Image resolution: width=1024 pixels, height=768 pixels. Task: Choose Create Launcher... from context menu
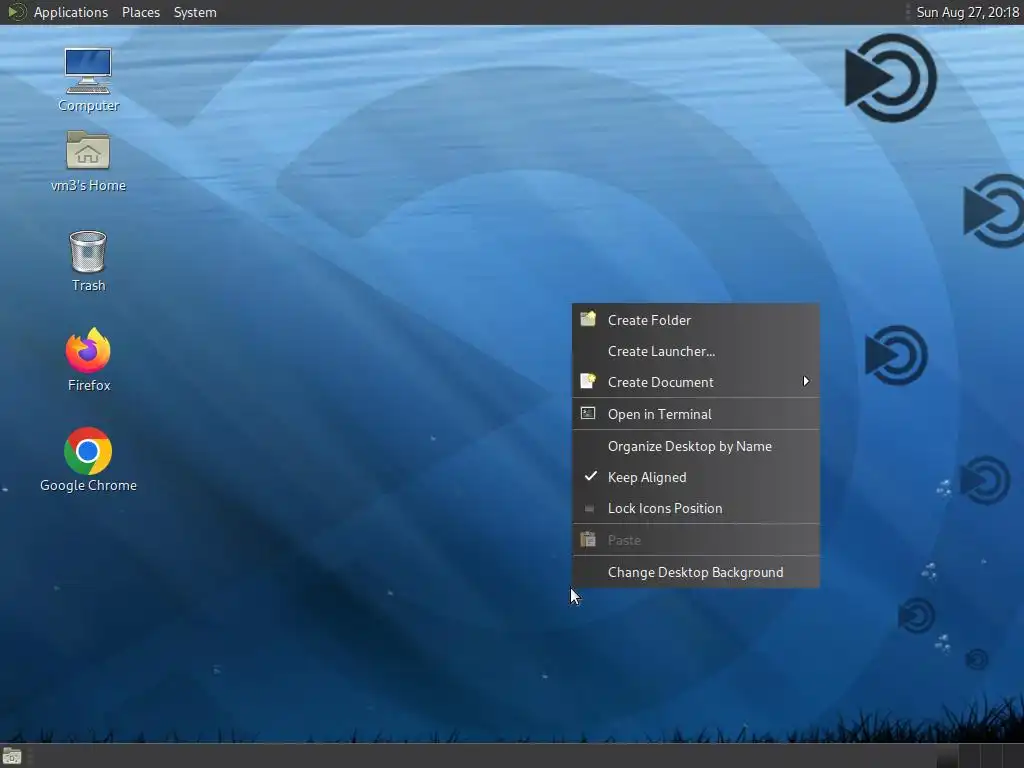pyautogui.click(x=696, y=351)
